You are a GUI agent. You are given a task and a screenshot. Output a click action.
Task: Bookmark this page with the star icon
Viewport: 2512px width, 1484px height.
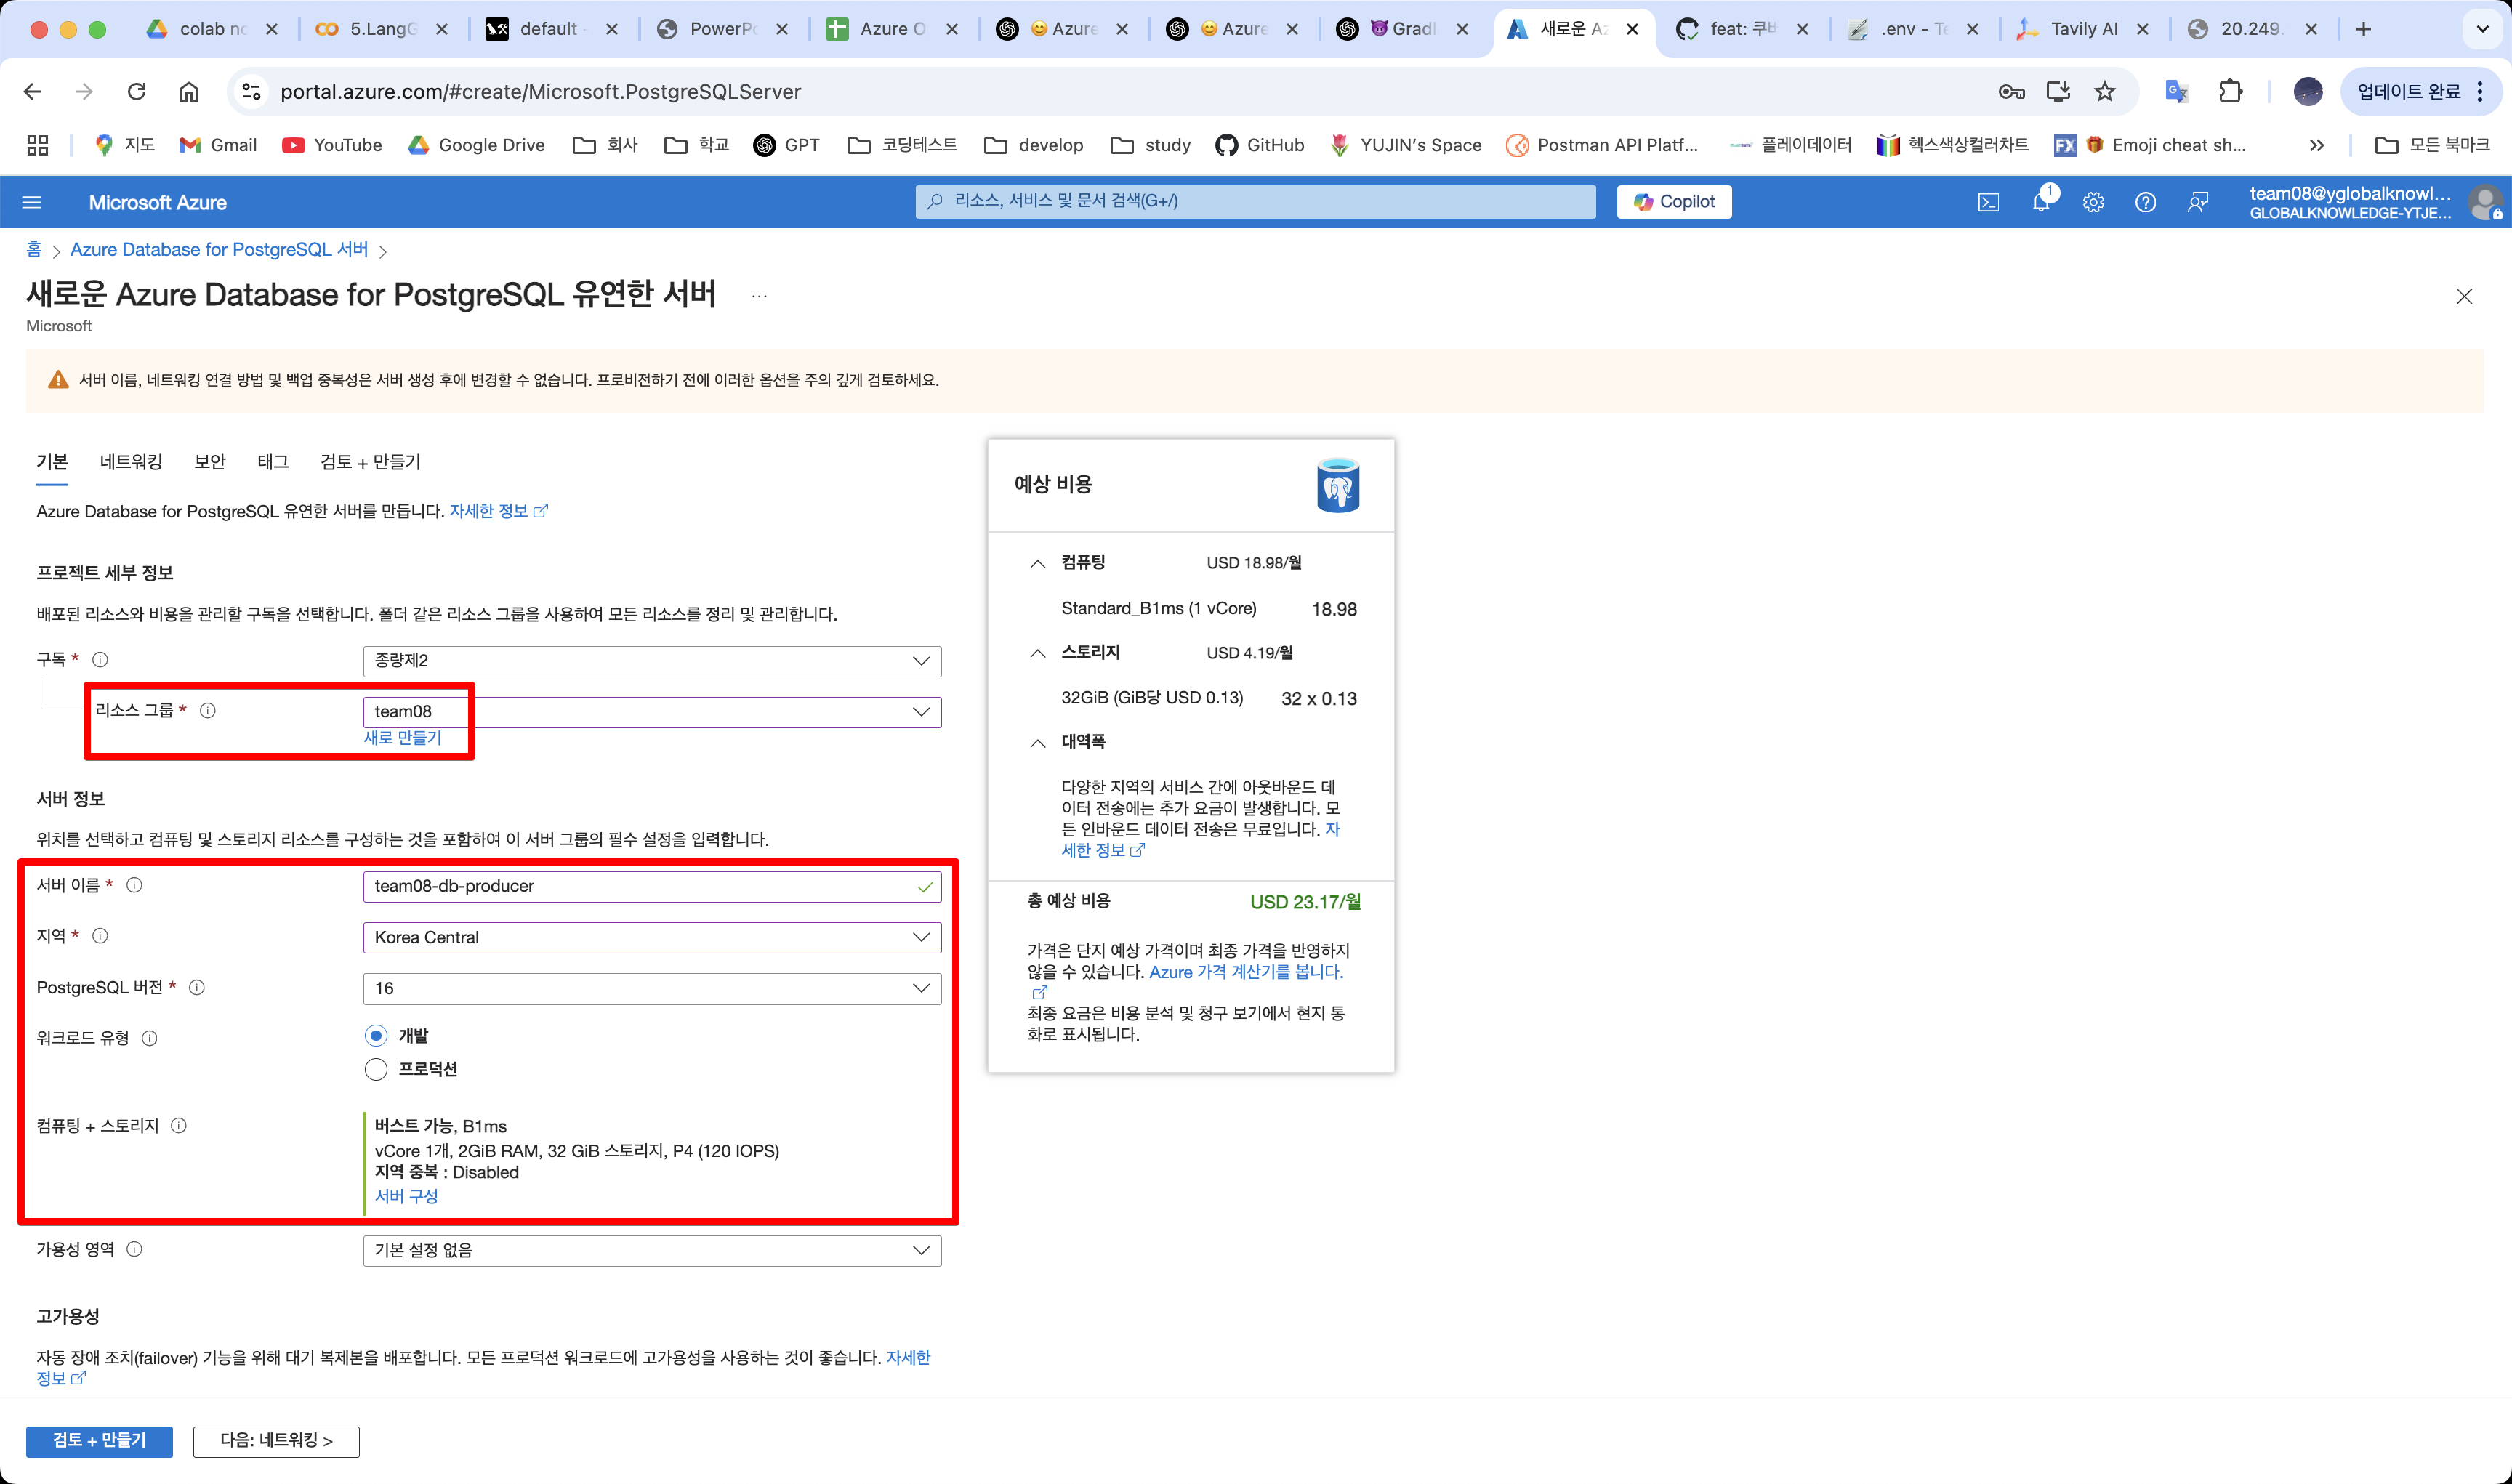2105,92
